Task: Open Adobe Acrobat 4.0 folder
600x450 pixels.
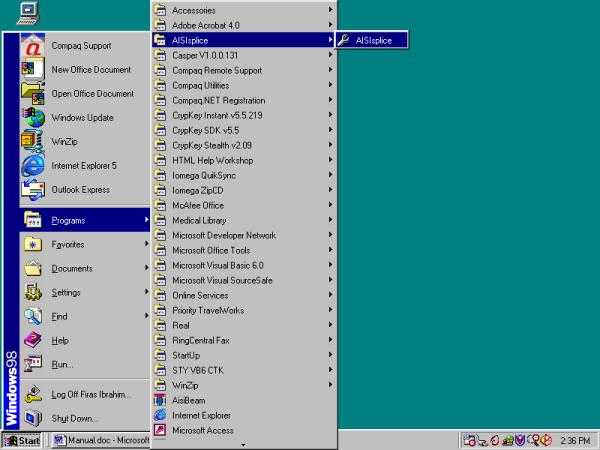Action: coord(244,25)
